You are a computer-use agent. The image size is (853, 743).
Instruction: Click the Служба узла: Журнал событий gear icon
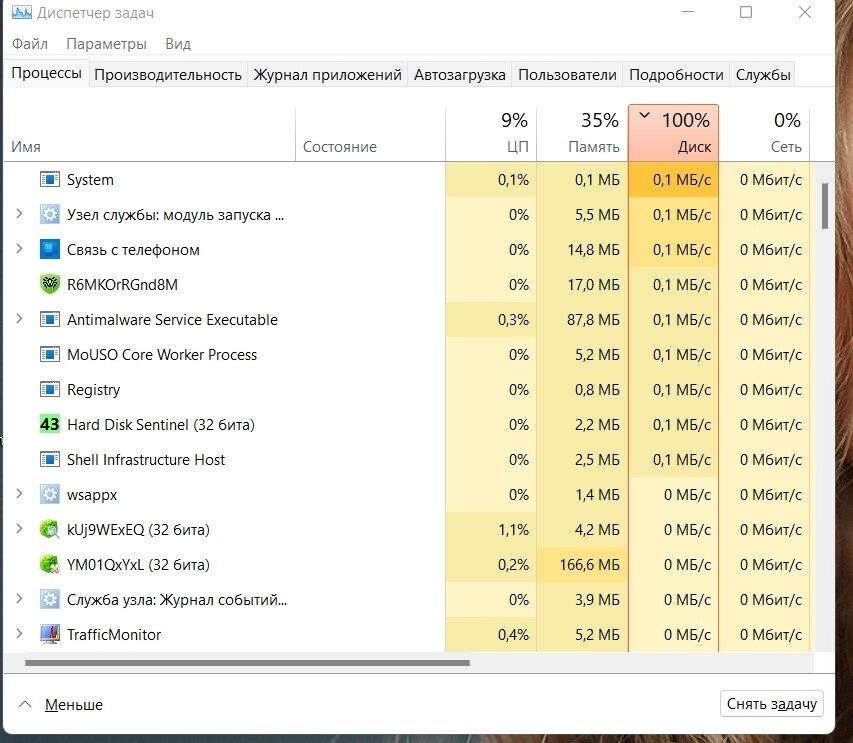click(x=50, y=599)
